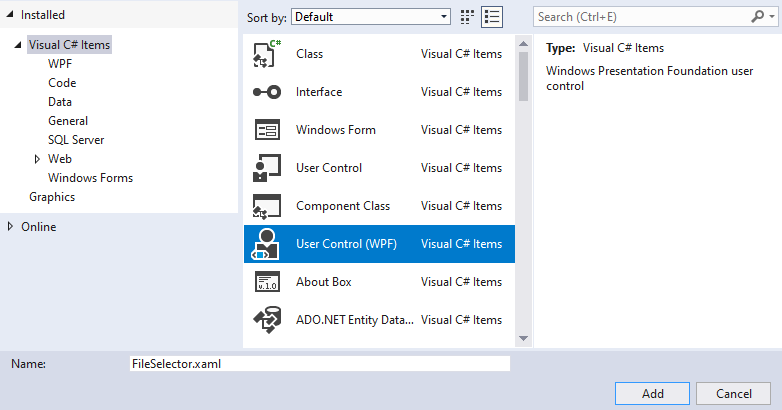Select the Class template icon

pyautogui.click(x=267, y=54)
